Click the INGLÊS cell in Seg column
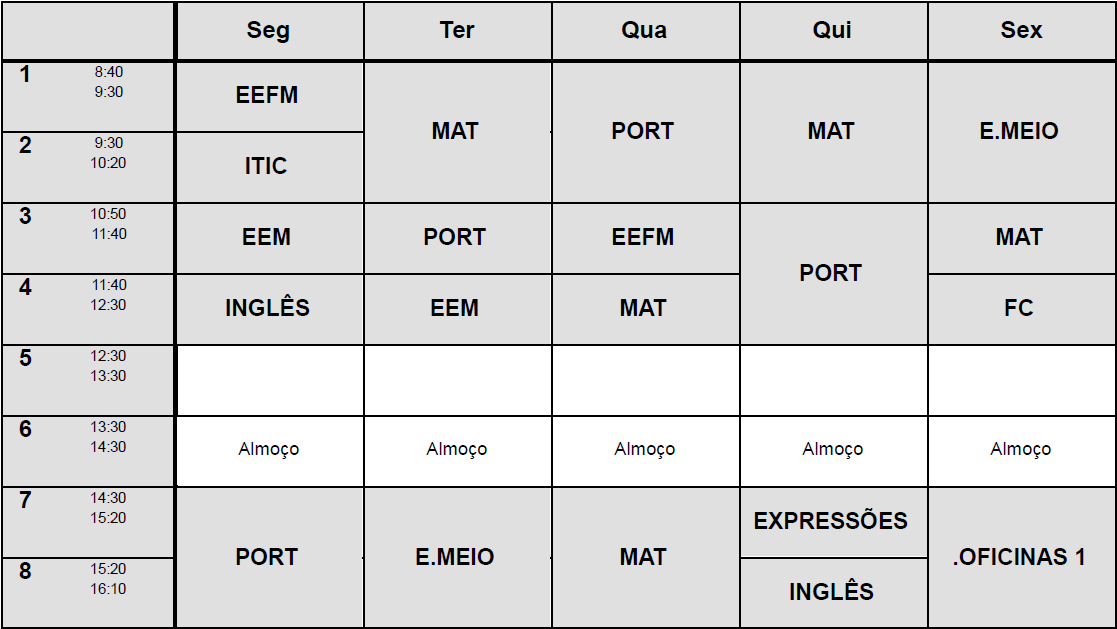Viewport: 1117px width, 629px height. (x=267, y=308)
